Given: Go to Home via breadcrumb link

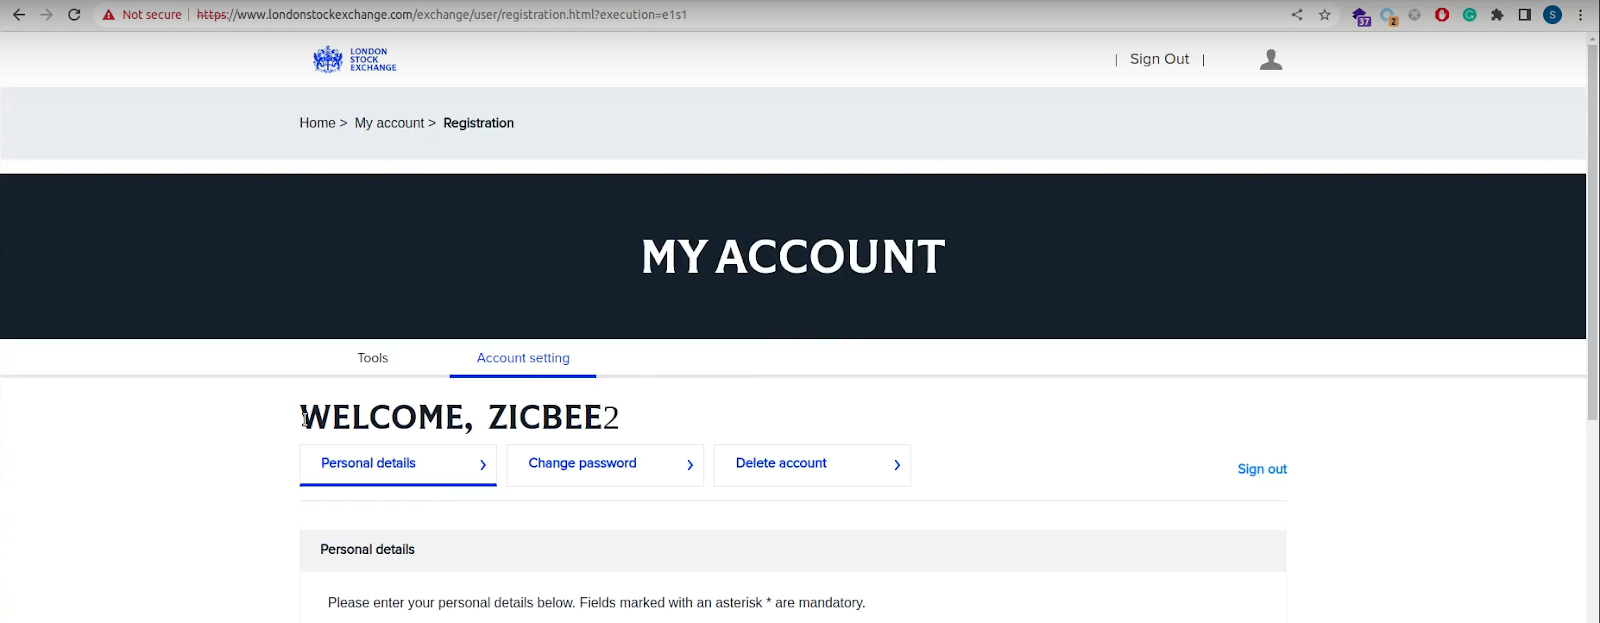Looking at the screenshot, I should click(317, 123).
